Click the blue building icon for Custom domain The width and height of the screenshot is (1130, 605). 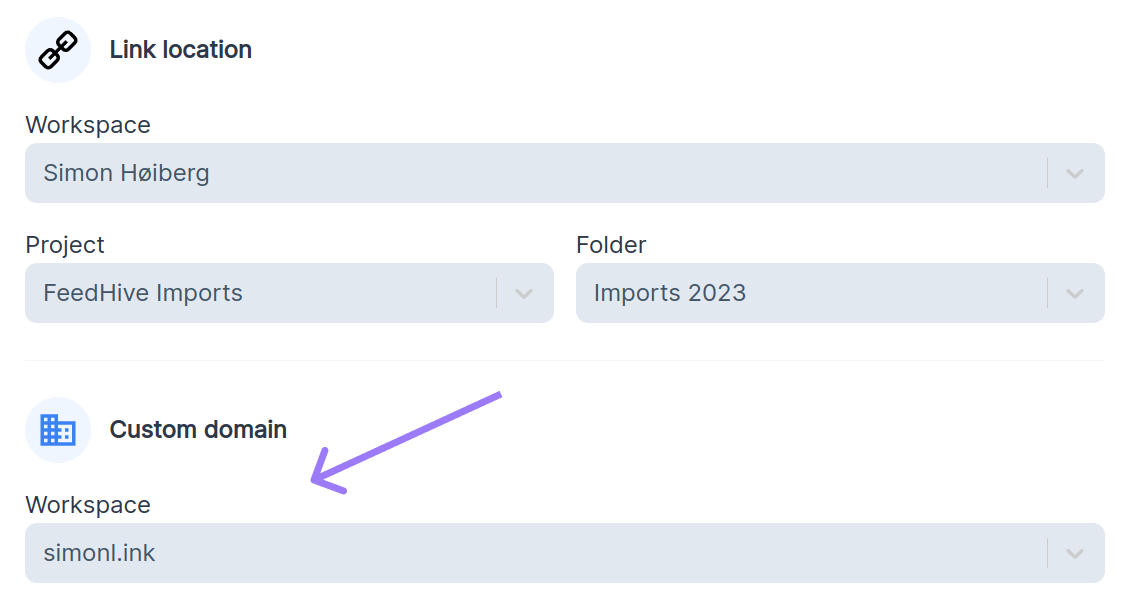(x=57, y=429)
